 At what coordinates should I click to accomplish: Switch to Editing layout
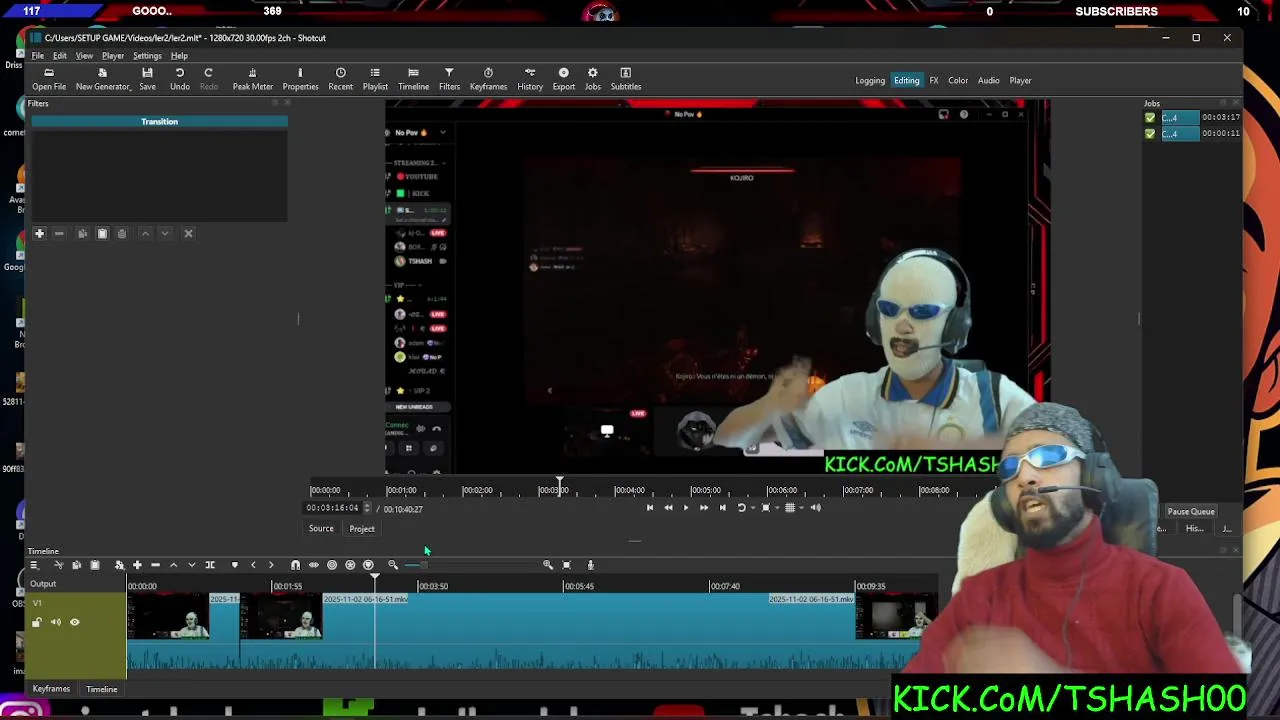pyautogui.click(x=907, y=80)
